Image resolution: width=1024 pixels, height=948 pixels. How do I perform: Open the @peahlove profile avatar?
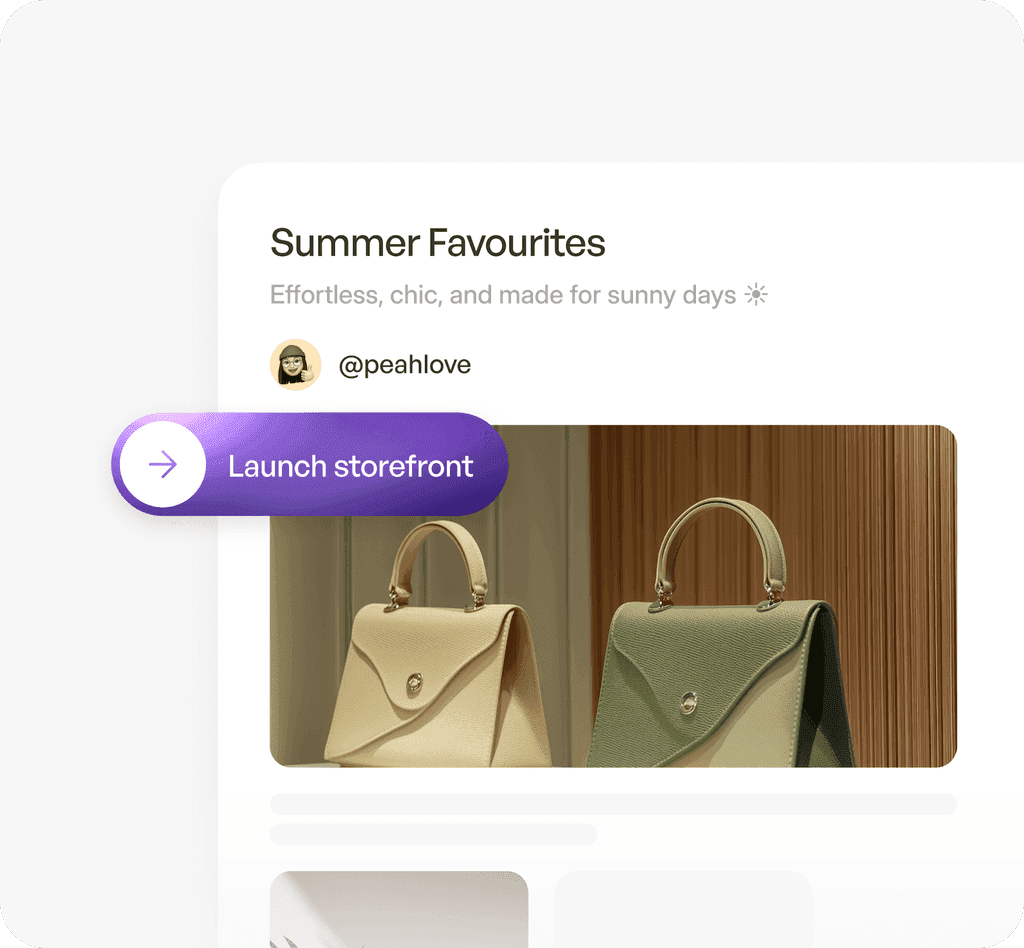point(295,364)
